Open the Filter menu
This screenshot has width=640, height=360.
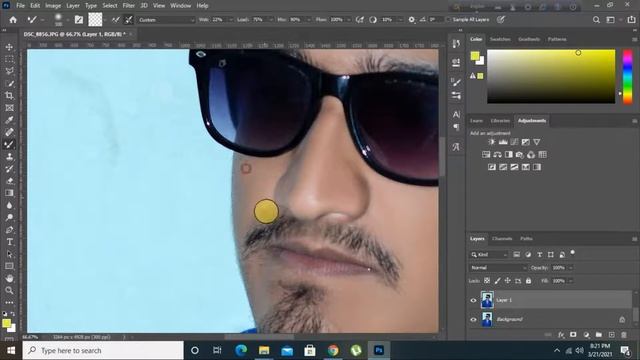coord(129,6)
